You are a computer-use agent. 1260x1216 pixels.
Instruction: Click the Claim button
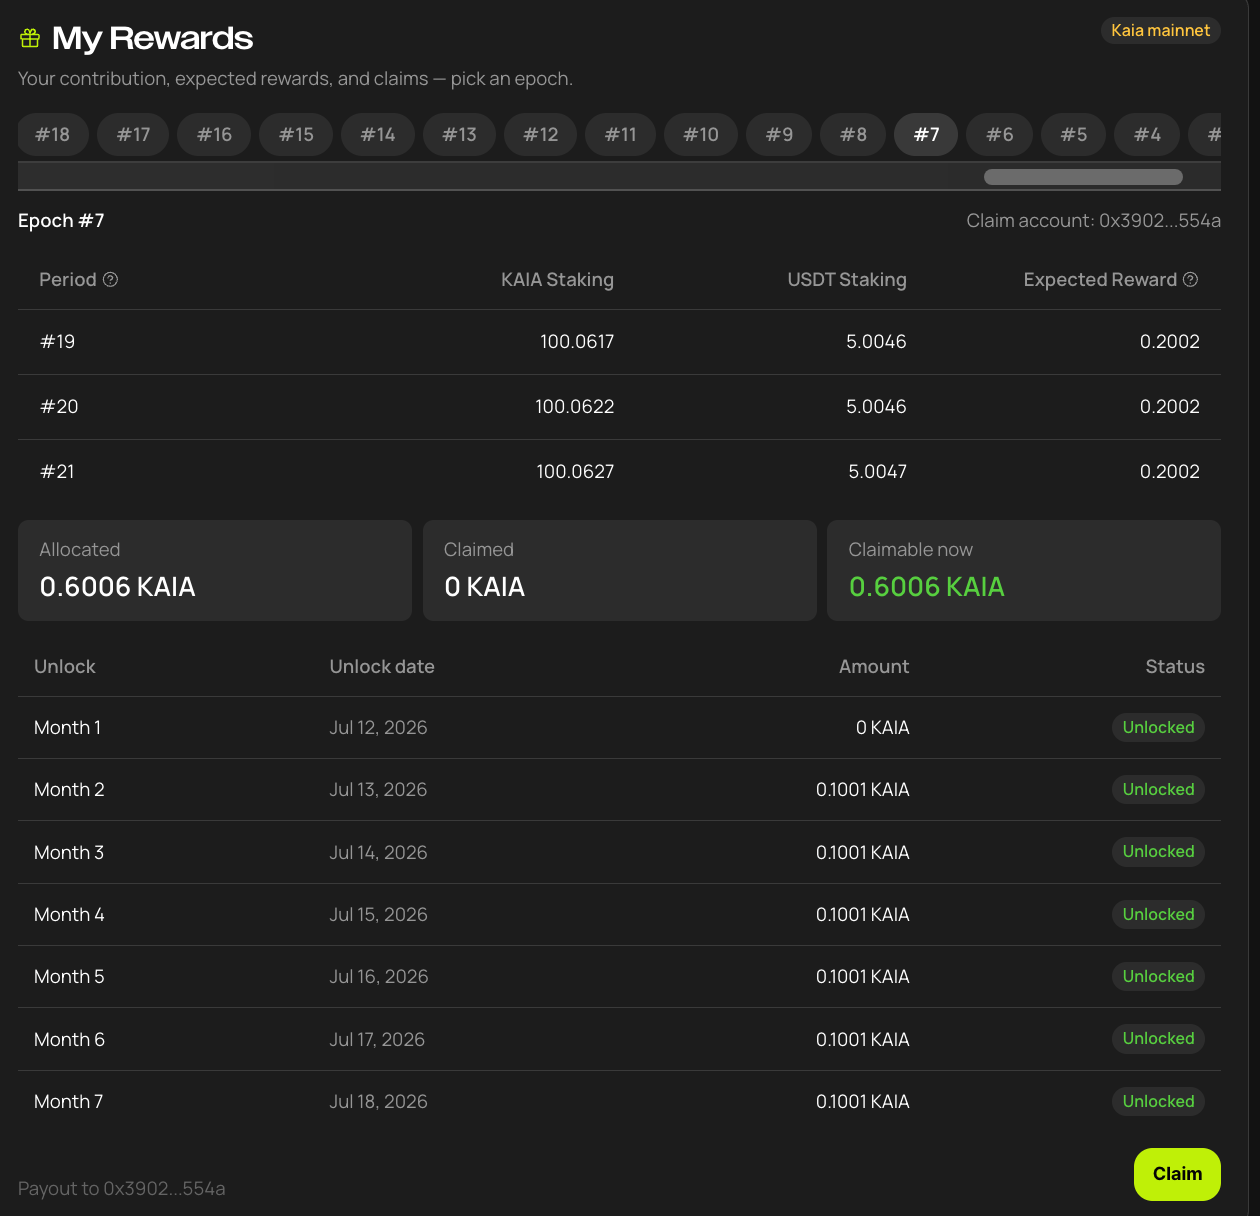pos(1177,1174)
